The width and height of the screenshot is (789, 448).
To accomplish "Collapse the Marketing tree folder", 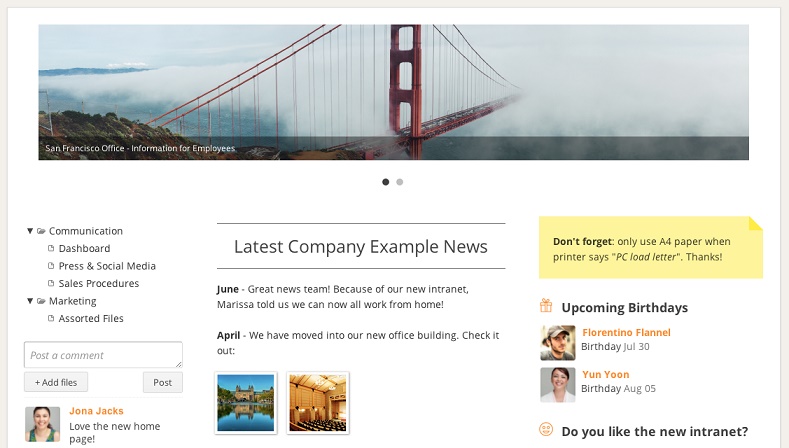I will pos(30,301).
